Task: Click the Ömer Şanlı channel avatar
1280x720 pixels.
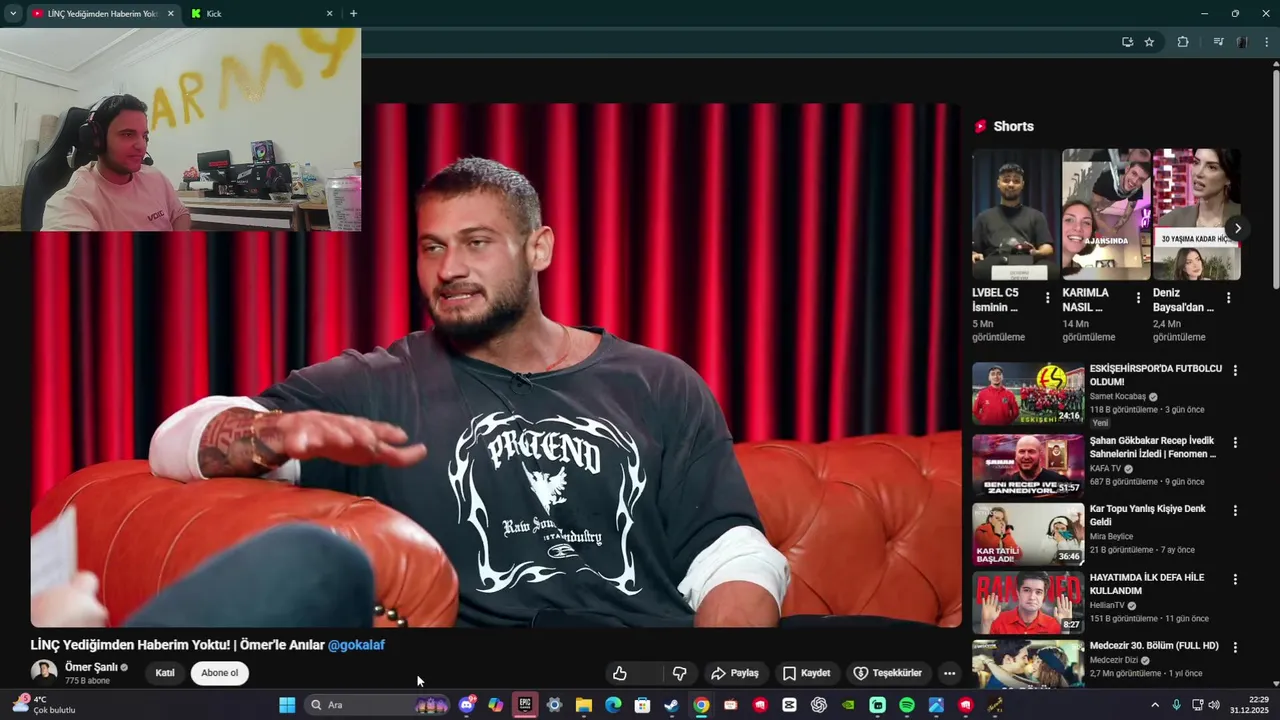Action: (x=44, y=672)
